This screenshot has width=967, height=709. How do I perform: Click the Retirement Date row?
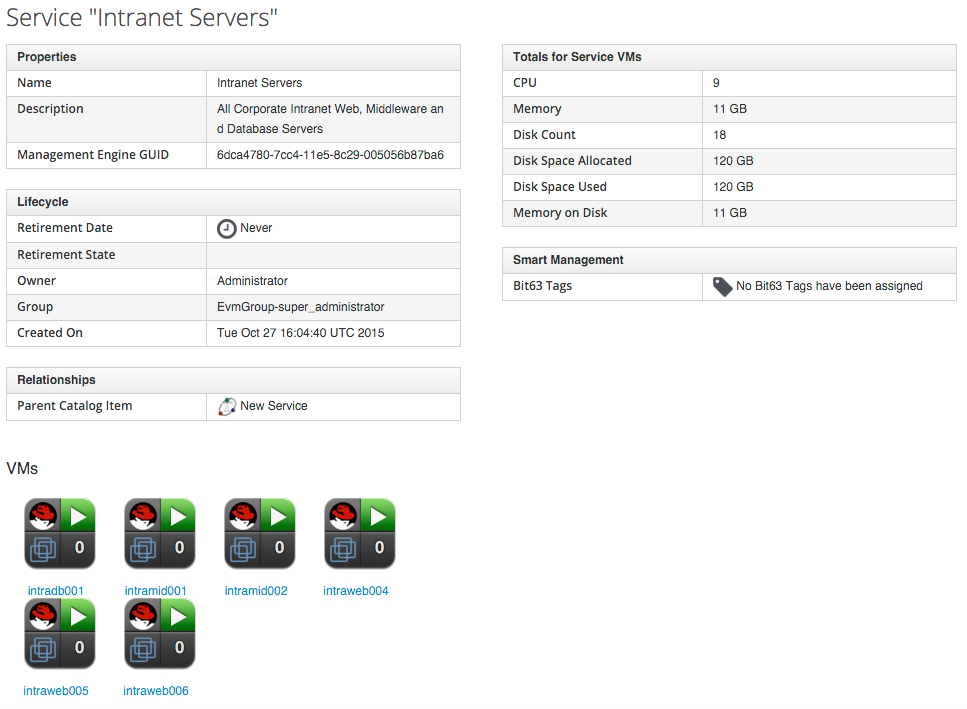pos(233,229)
